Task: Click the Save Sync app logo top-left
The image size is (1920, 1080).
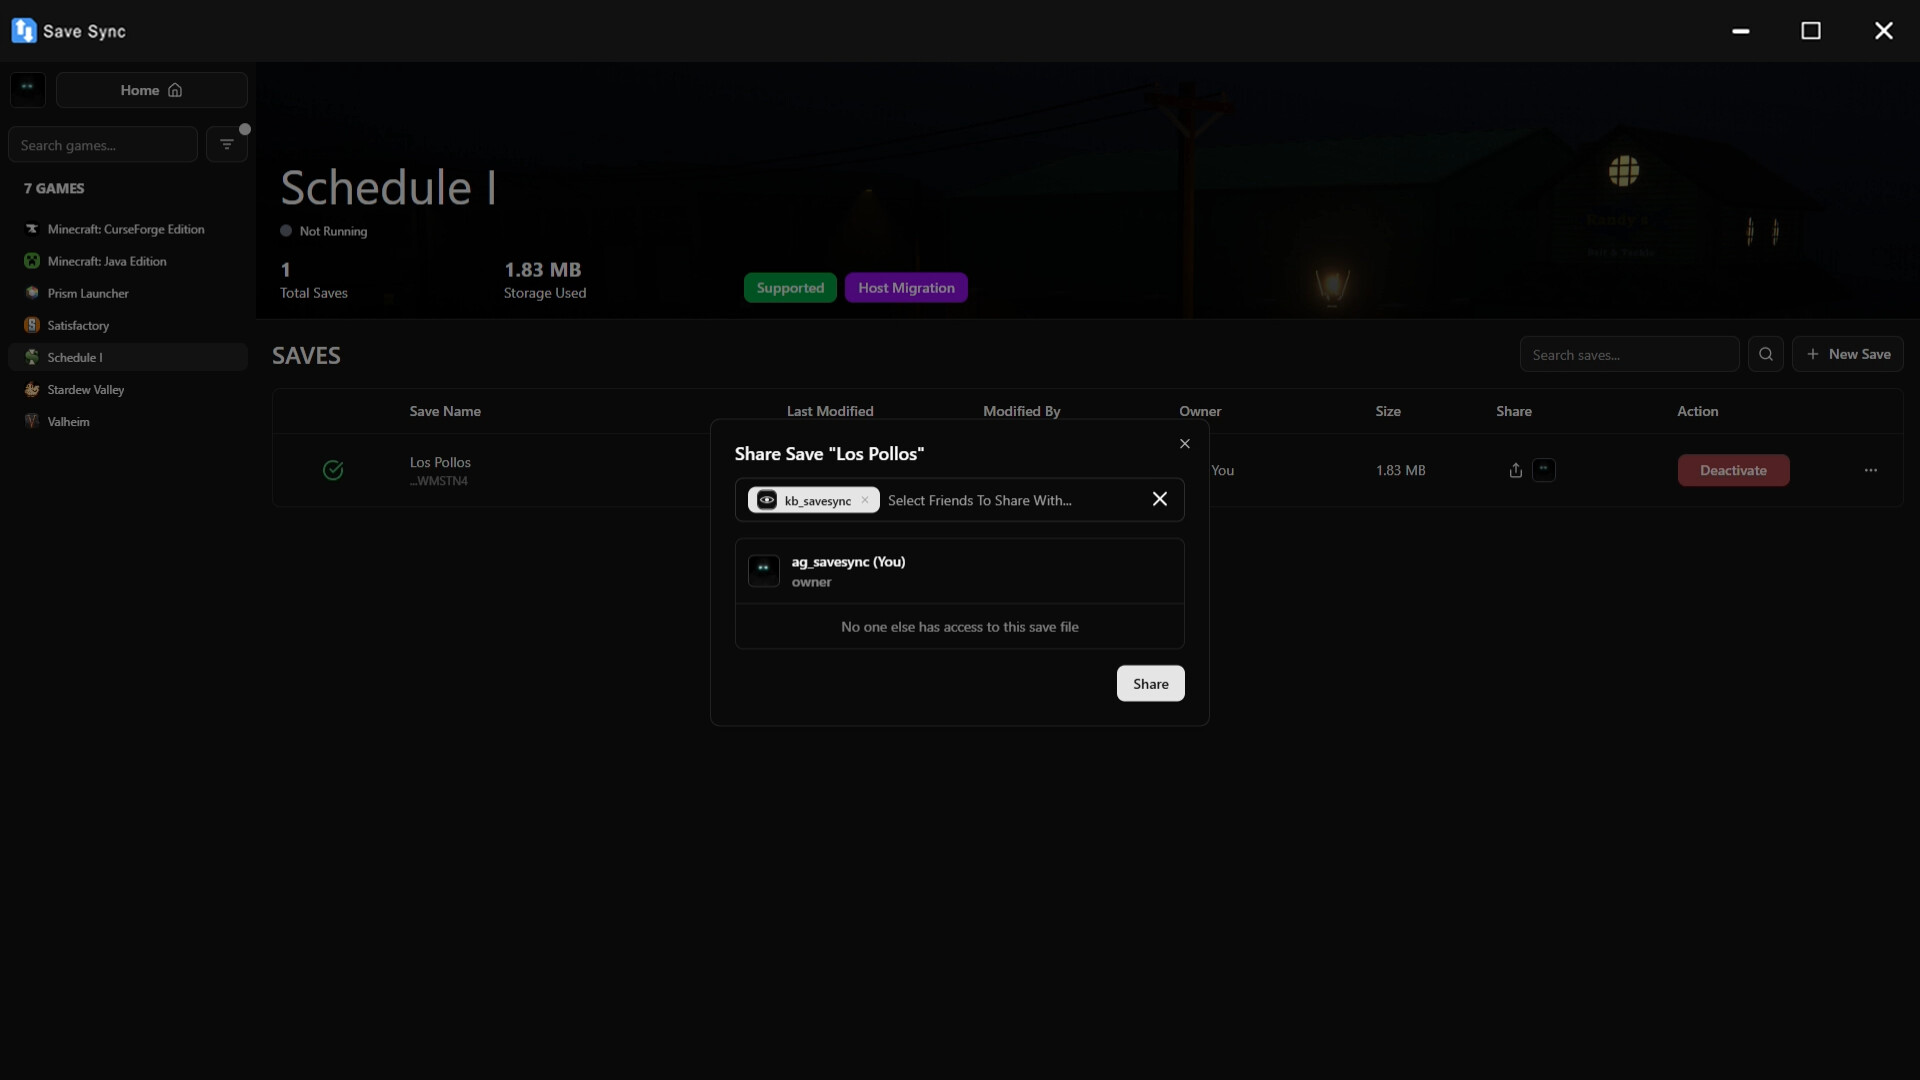Action: pos(24,30)
